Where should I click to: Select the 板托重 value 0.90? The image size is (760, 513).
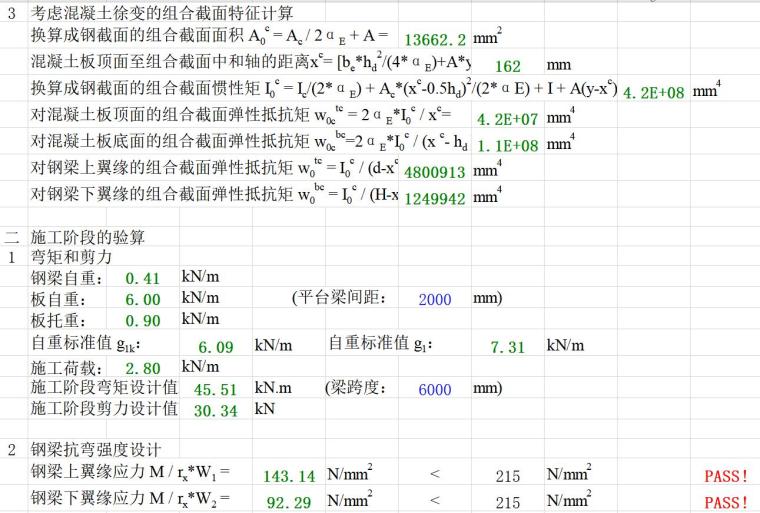143,322
